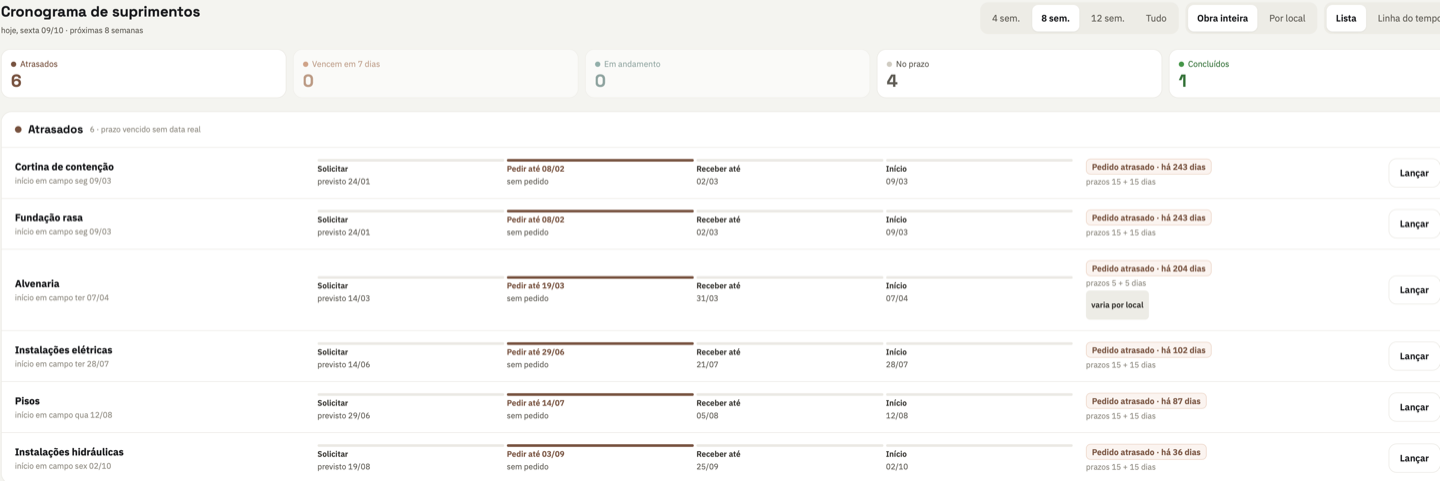Click Pedir até 03/09 in hidráulicas row

click(535, 454)
